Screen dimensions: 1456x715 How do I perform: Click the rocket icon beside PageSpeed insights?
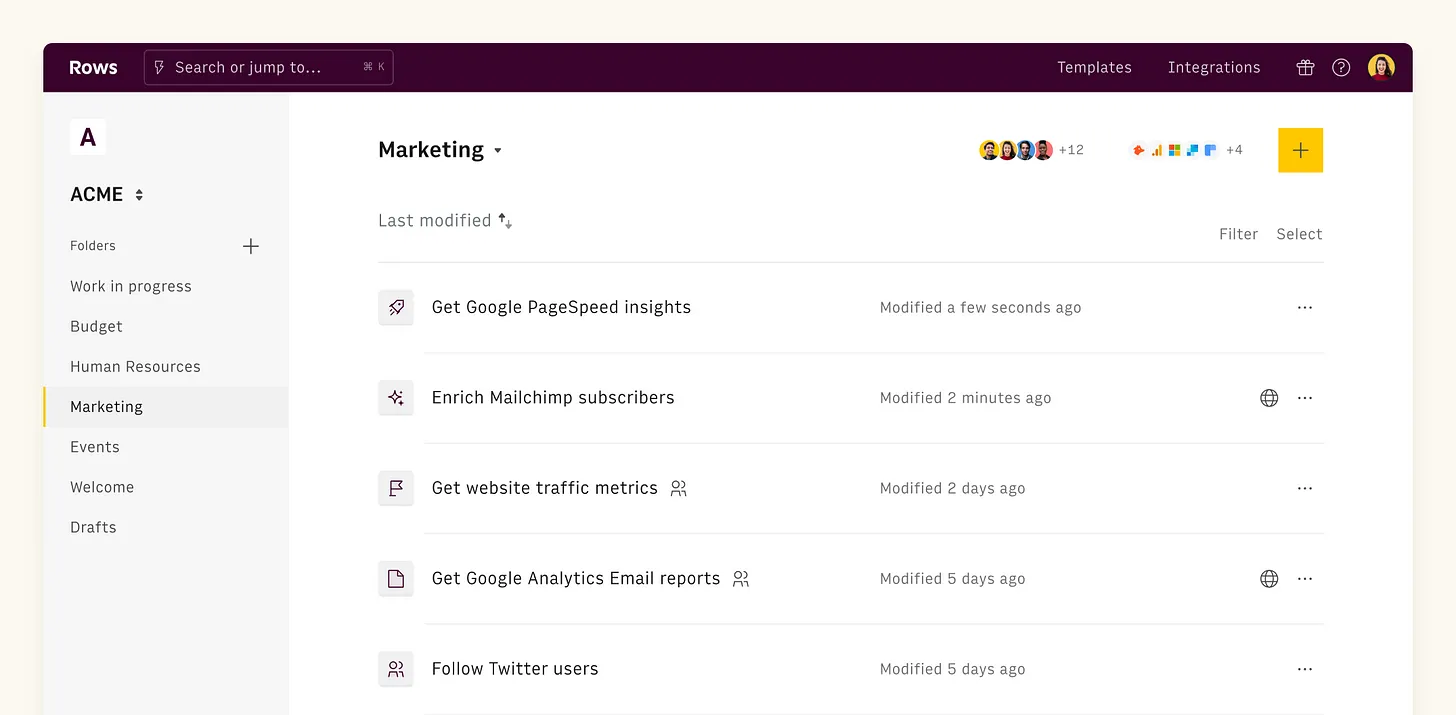396,308
